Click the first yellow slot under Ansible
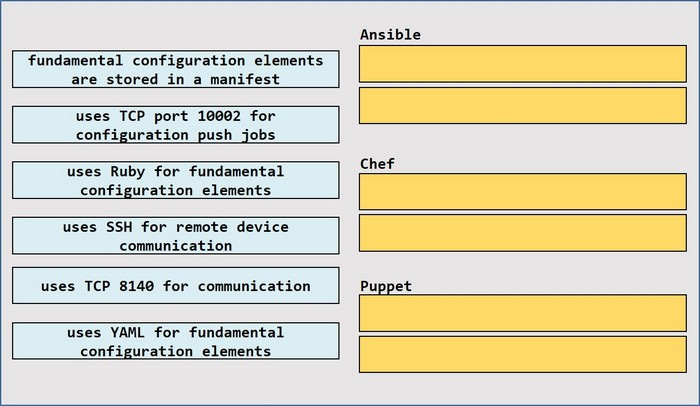 [x=523, y=64]
